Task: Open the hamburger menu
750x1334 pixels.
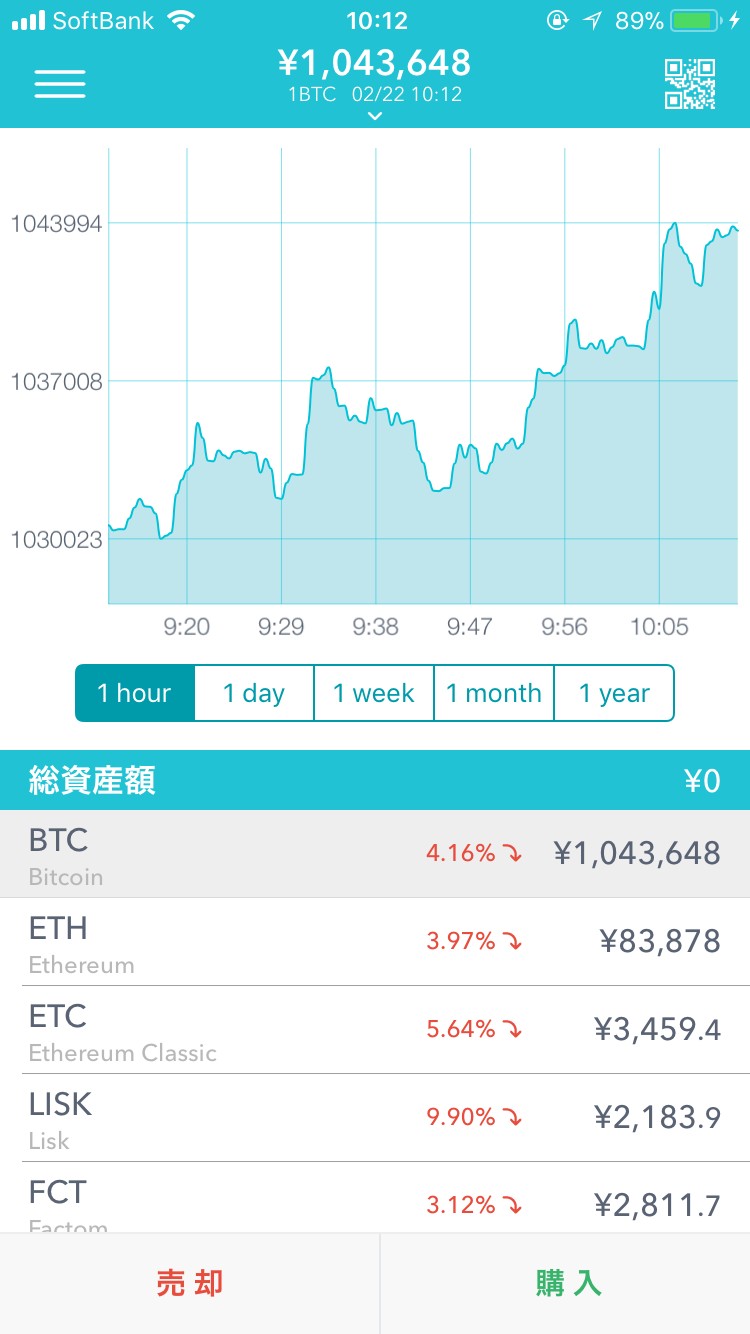Action: point(60,83)
